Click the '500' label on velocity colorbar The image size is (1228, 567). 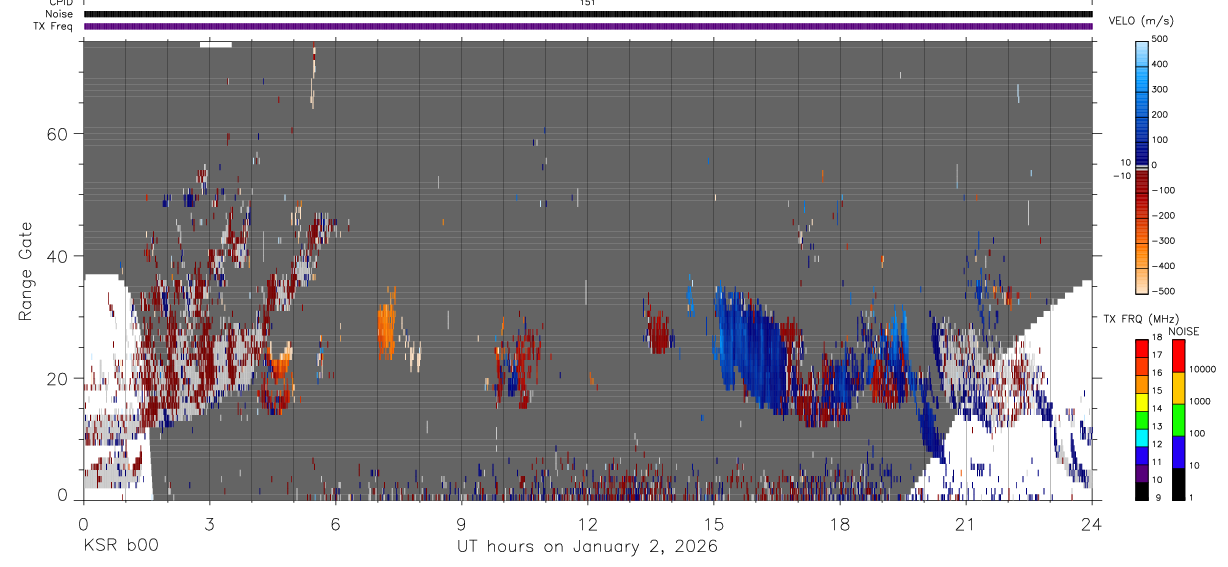(1161, 39)
